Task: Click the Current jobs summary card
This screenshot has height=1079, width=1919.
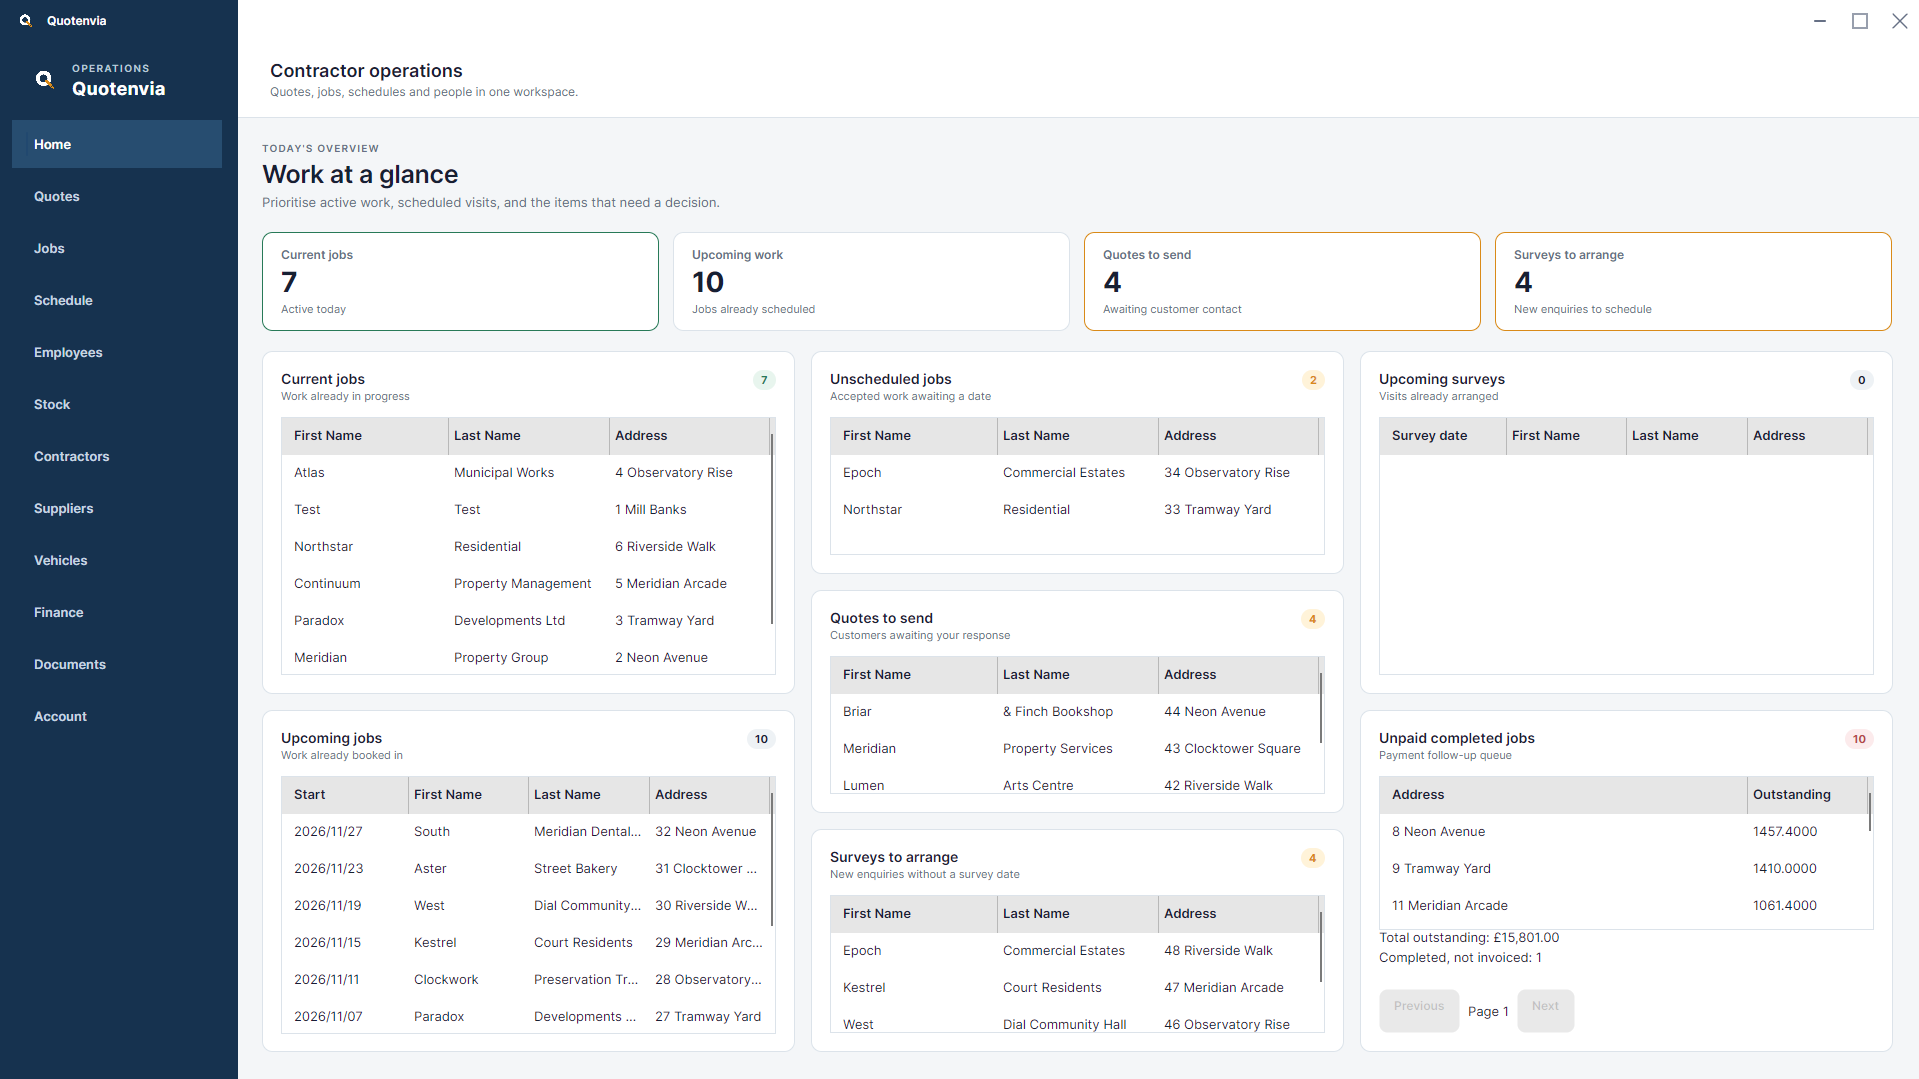Action: tap(460, 281)
